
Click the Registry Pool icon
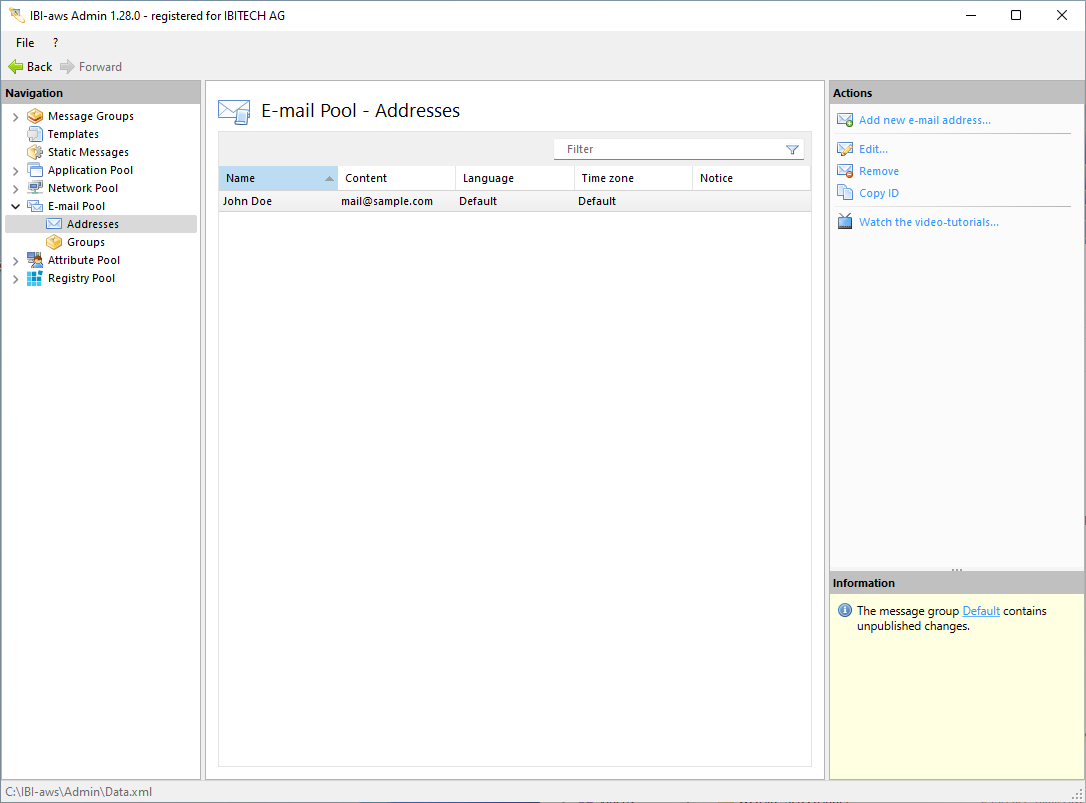[x=35, y=278]
